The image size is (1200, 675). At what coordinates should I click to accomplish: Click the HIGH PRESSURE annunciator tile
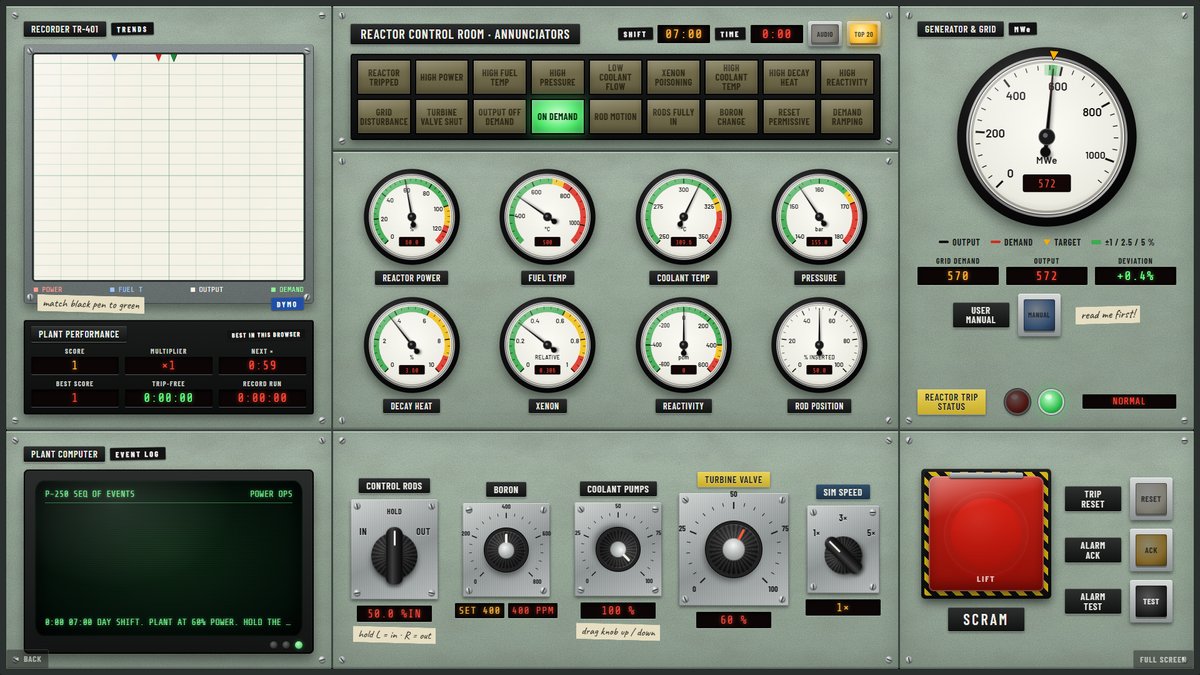(x=557, y=77)
